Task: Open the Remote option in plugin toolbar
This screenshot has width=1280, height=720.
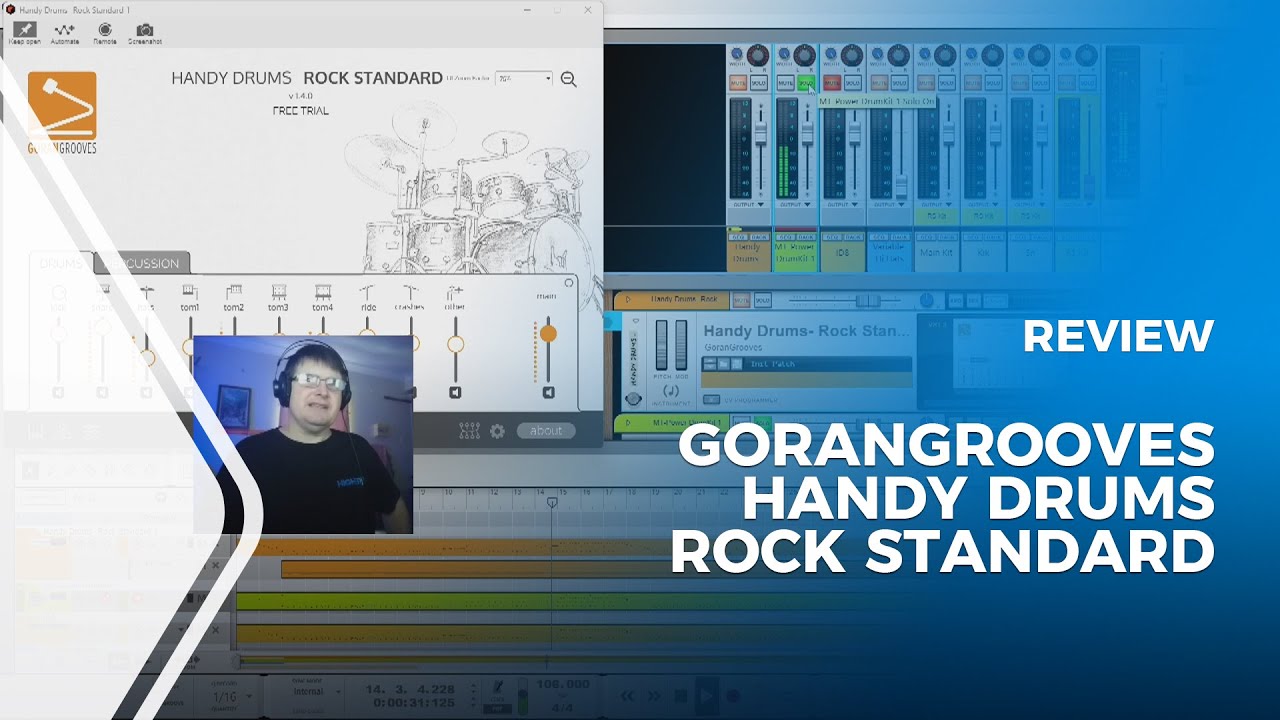Action: [x=105, y=30]
